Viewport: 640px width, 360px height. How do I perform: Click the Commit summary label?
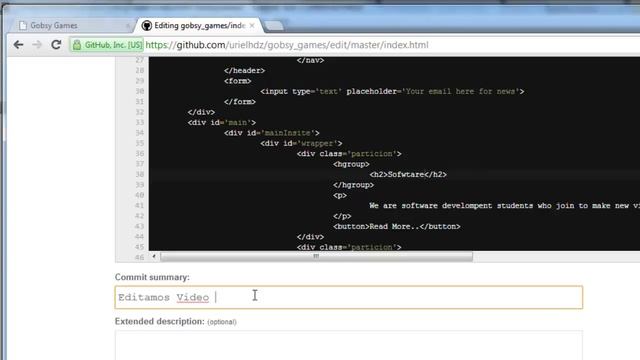click(152, 277)
